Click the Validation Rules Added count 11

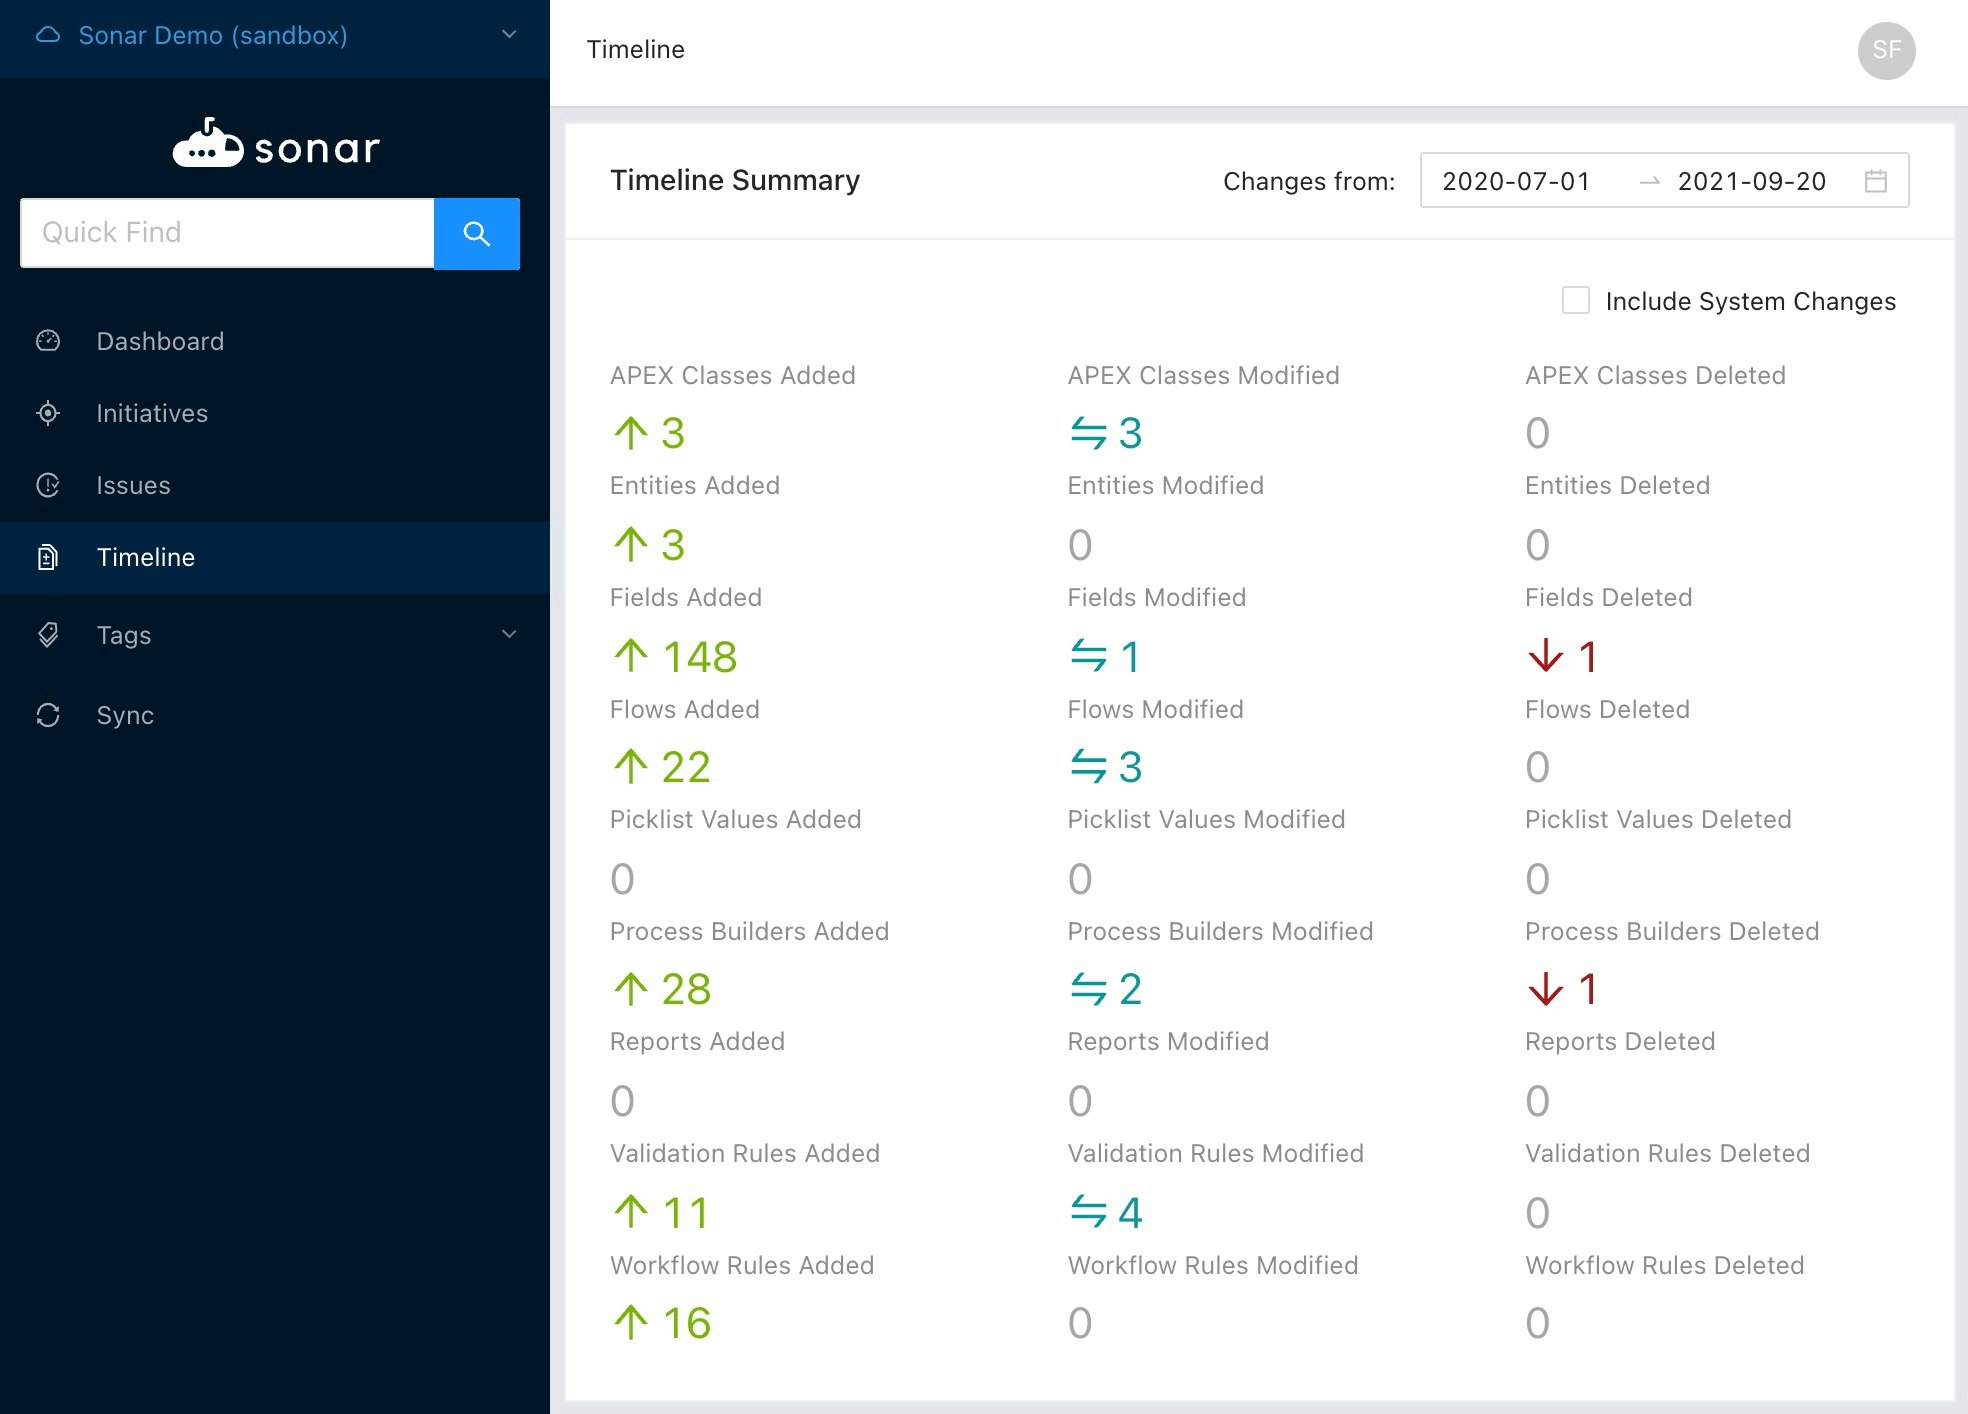point(686,1213)
